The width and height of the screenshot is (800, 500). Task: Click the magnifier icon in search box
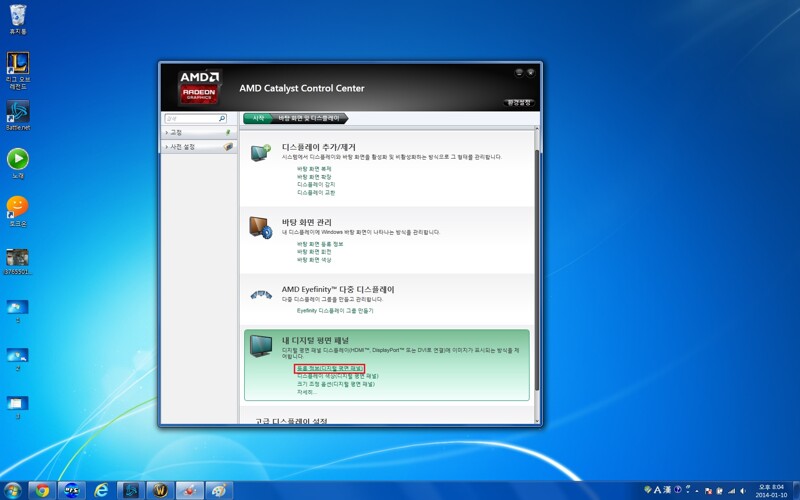[222, 118]
